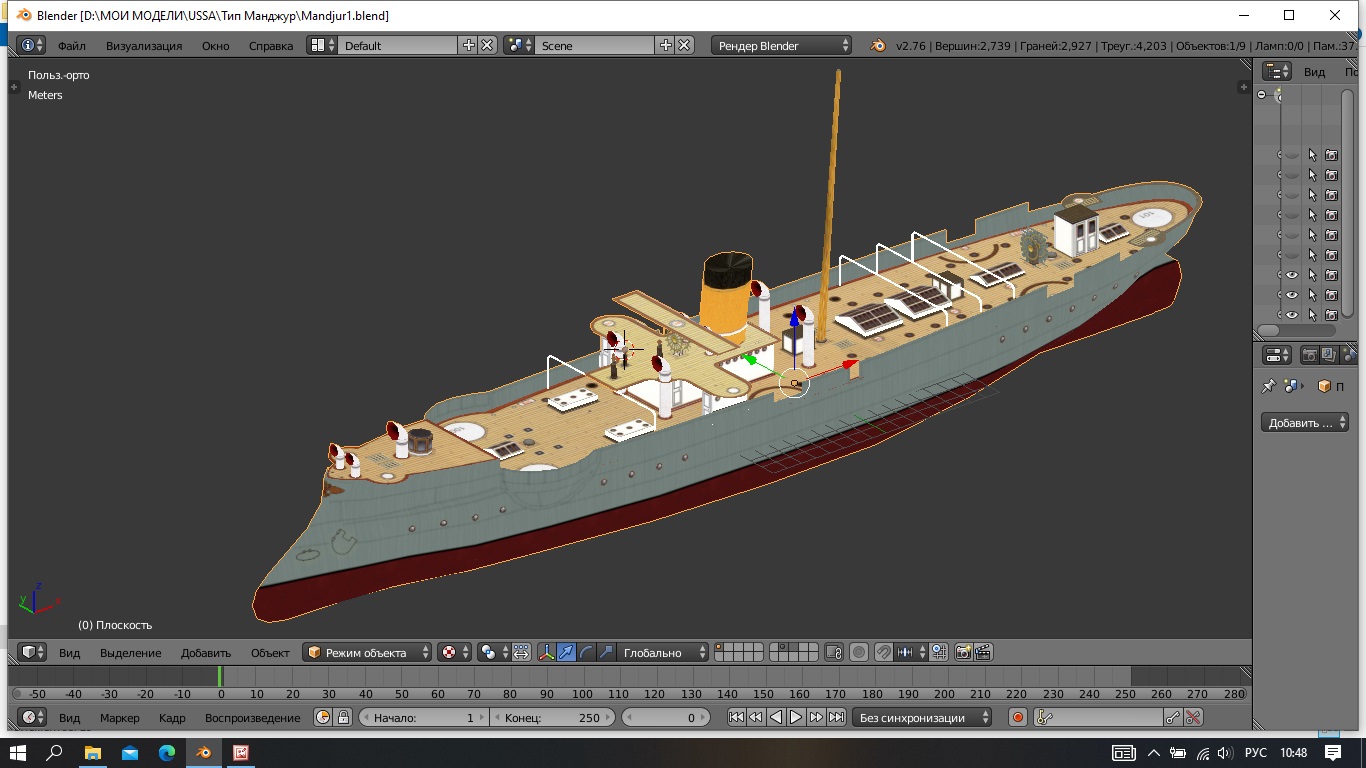Click the delete keyframe crossed key icon
Viewport: 1366px width, 768px height.
click(1192, 717)
